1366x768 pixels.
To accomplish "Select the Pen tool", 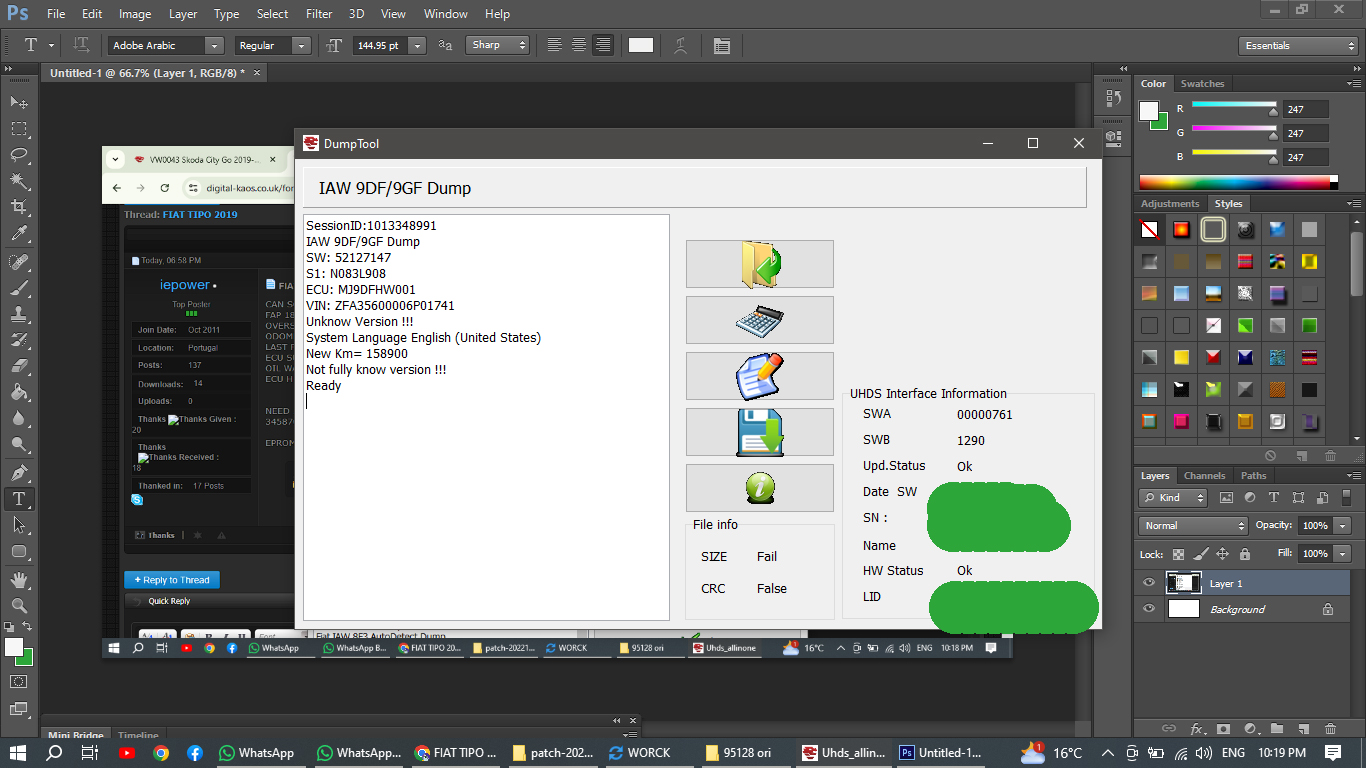I will 18,472.
